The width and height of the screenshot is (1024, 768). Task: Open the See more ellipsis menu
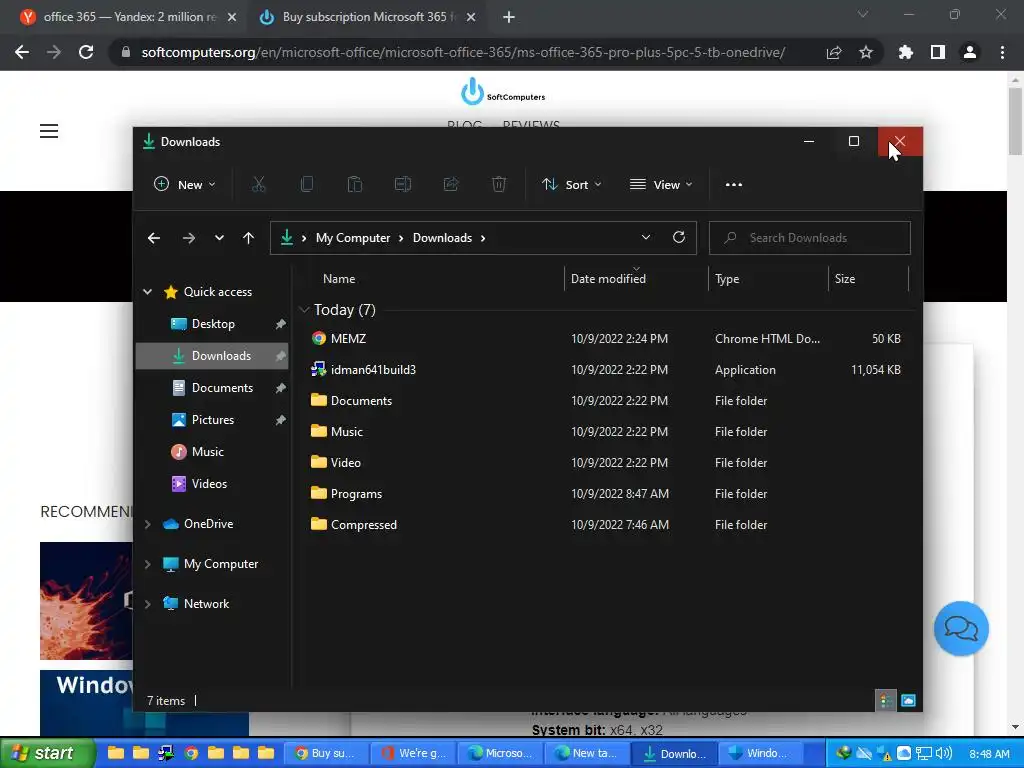pyautogui.click(x=733, y=185)
